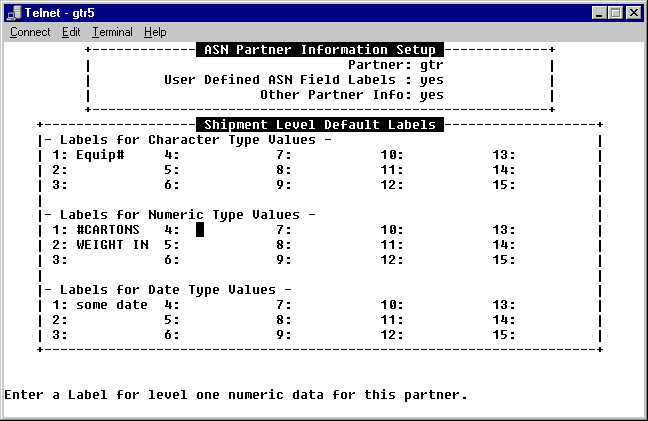Select date label 1 some date field
This screenshot has height=421, width=648.
click(x=112, y=305)
